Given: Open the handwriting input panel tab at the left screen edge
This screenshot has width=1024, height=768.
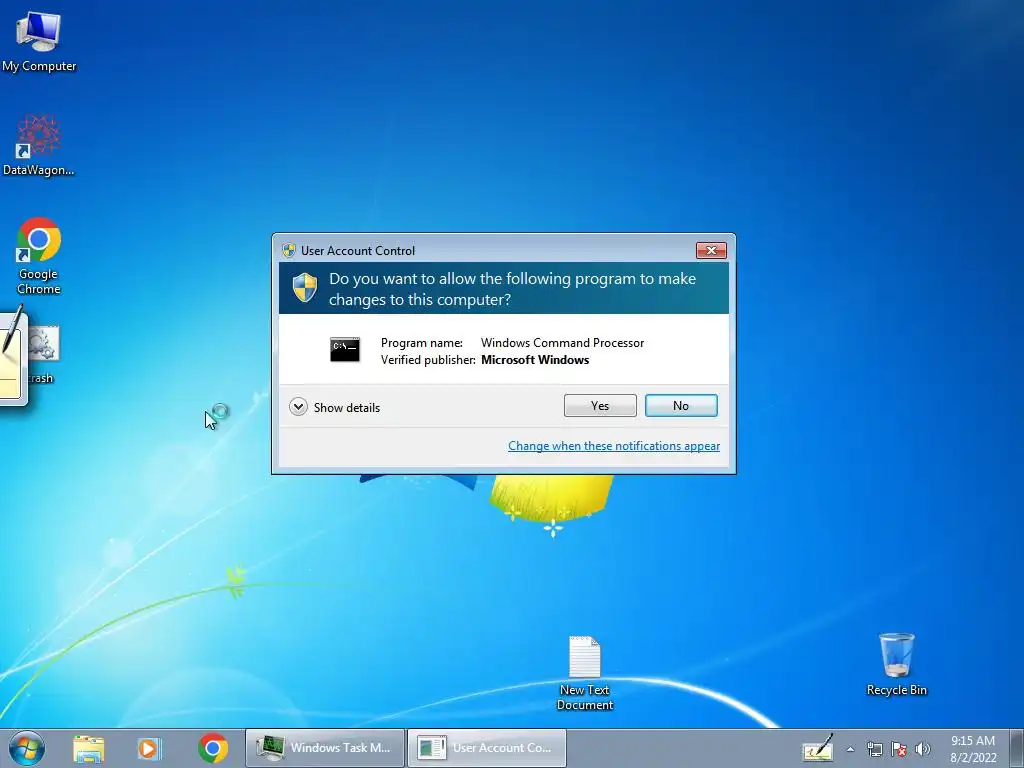Looking at the screenshot, I should pos(13,356).
